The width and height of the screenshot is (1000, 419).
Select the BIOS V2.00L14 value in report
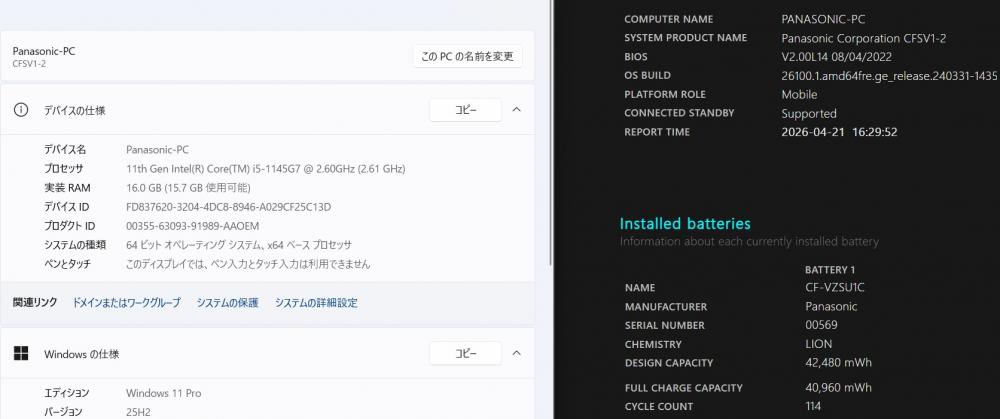(x=836, y=57)
